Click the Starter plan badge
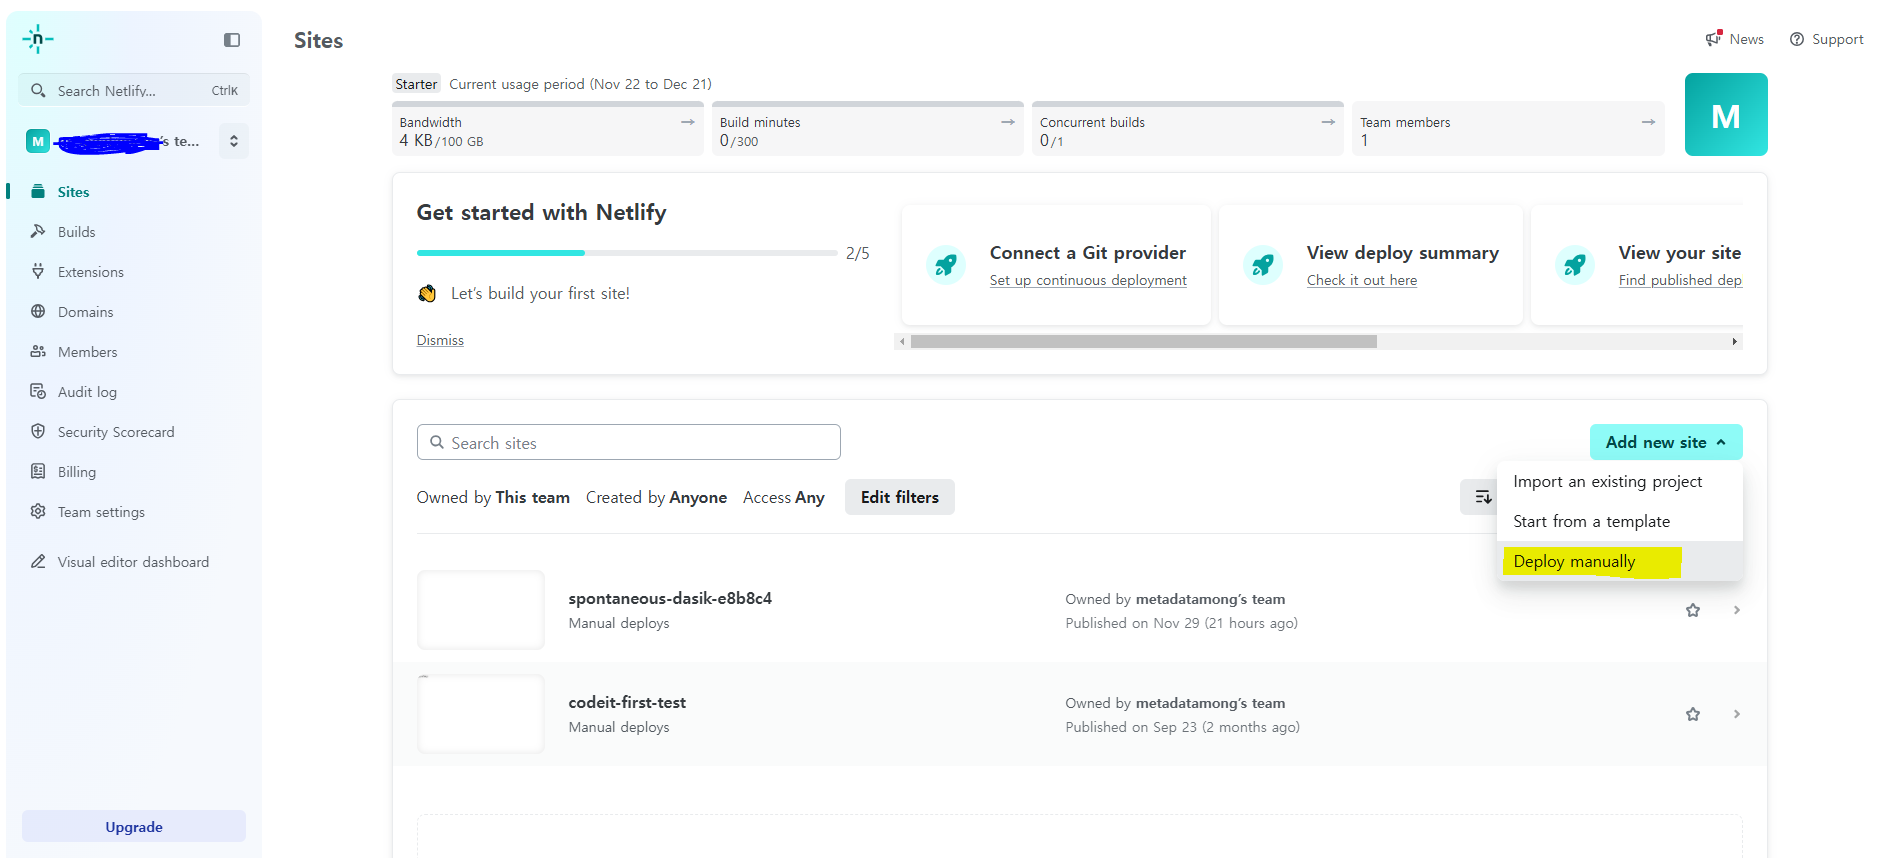 416,84
